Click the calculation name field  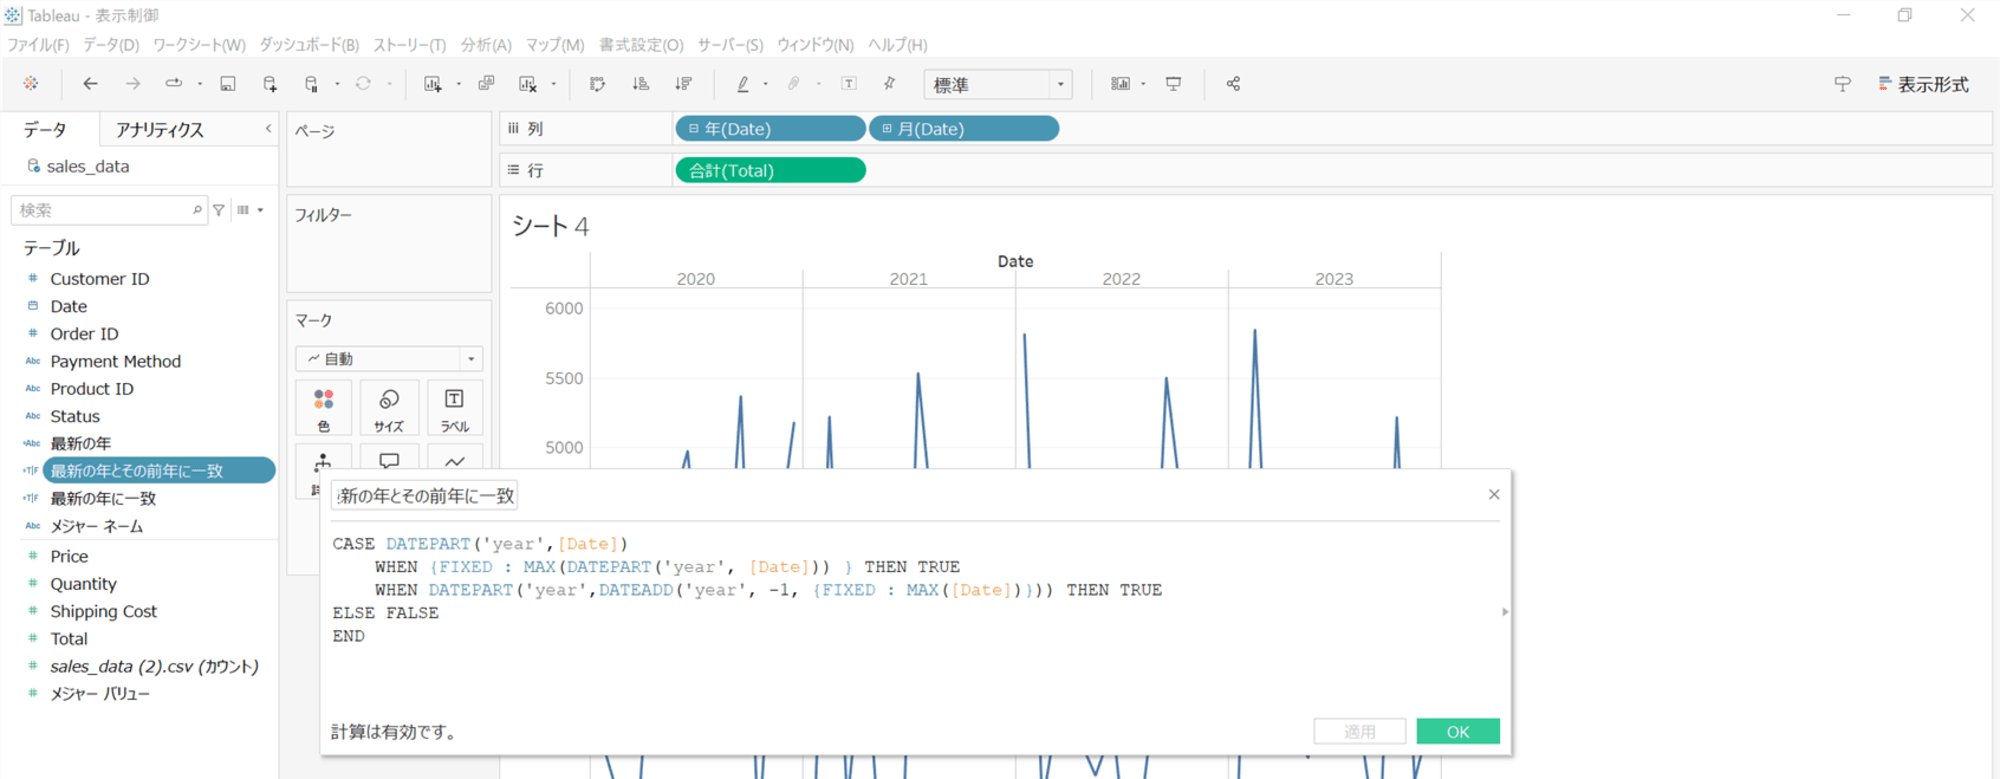(424, 496)
